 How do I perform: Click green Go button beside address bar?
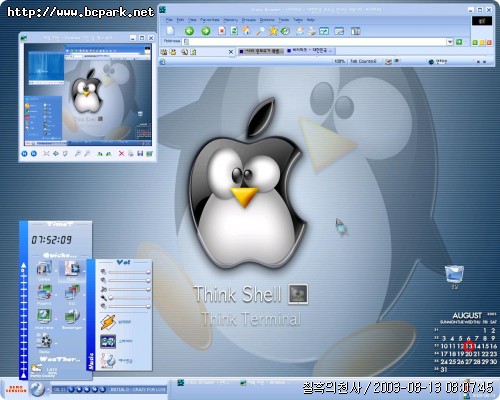pyautogui.click(x=459, y=42)
